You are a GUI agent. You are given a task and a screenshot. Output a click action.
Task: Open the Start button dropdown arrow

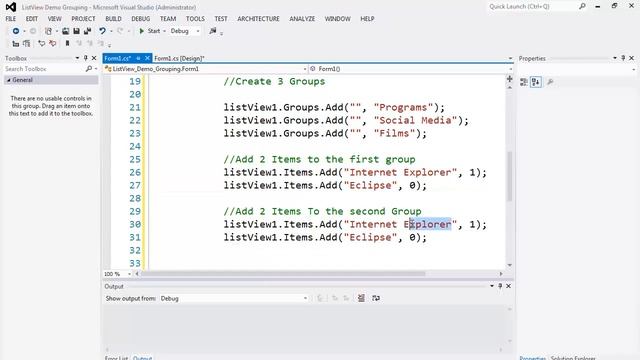tap(164, 31)
